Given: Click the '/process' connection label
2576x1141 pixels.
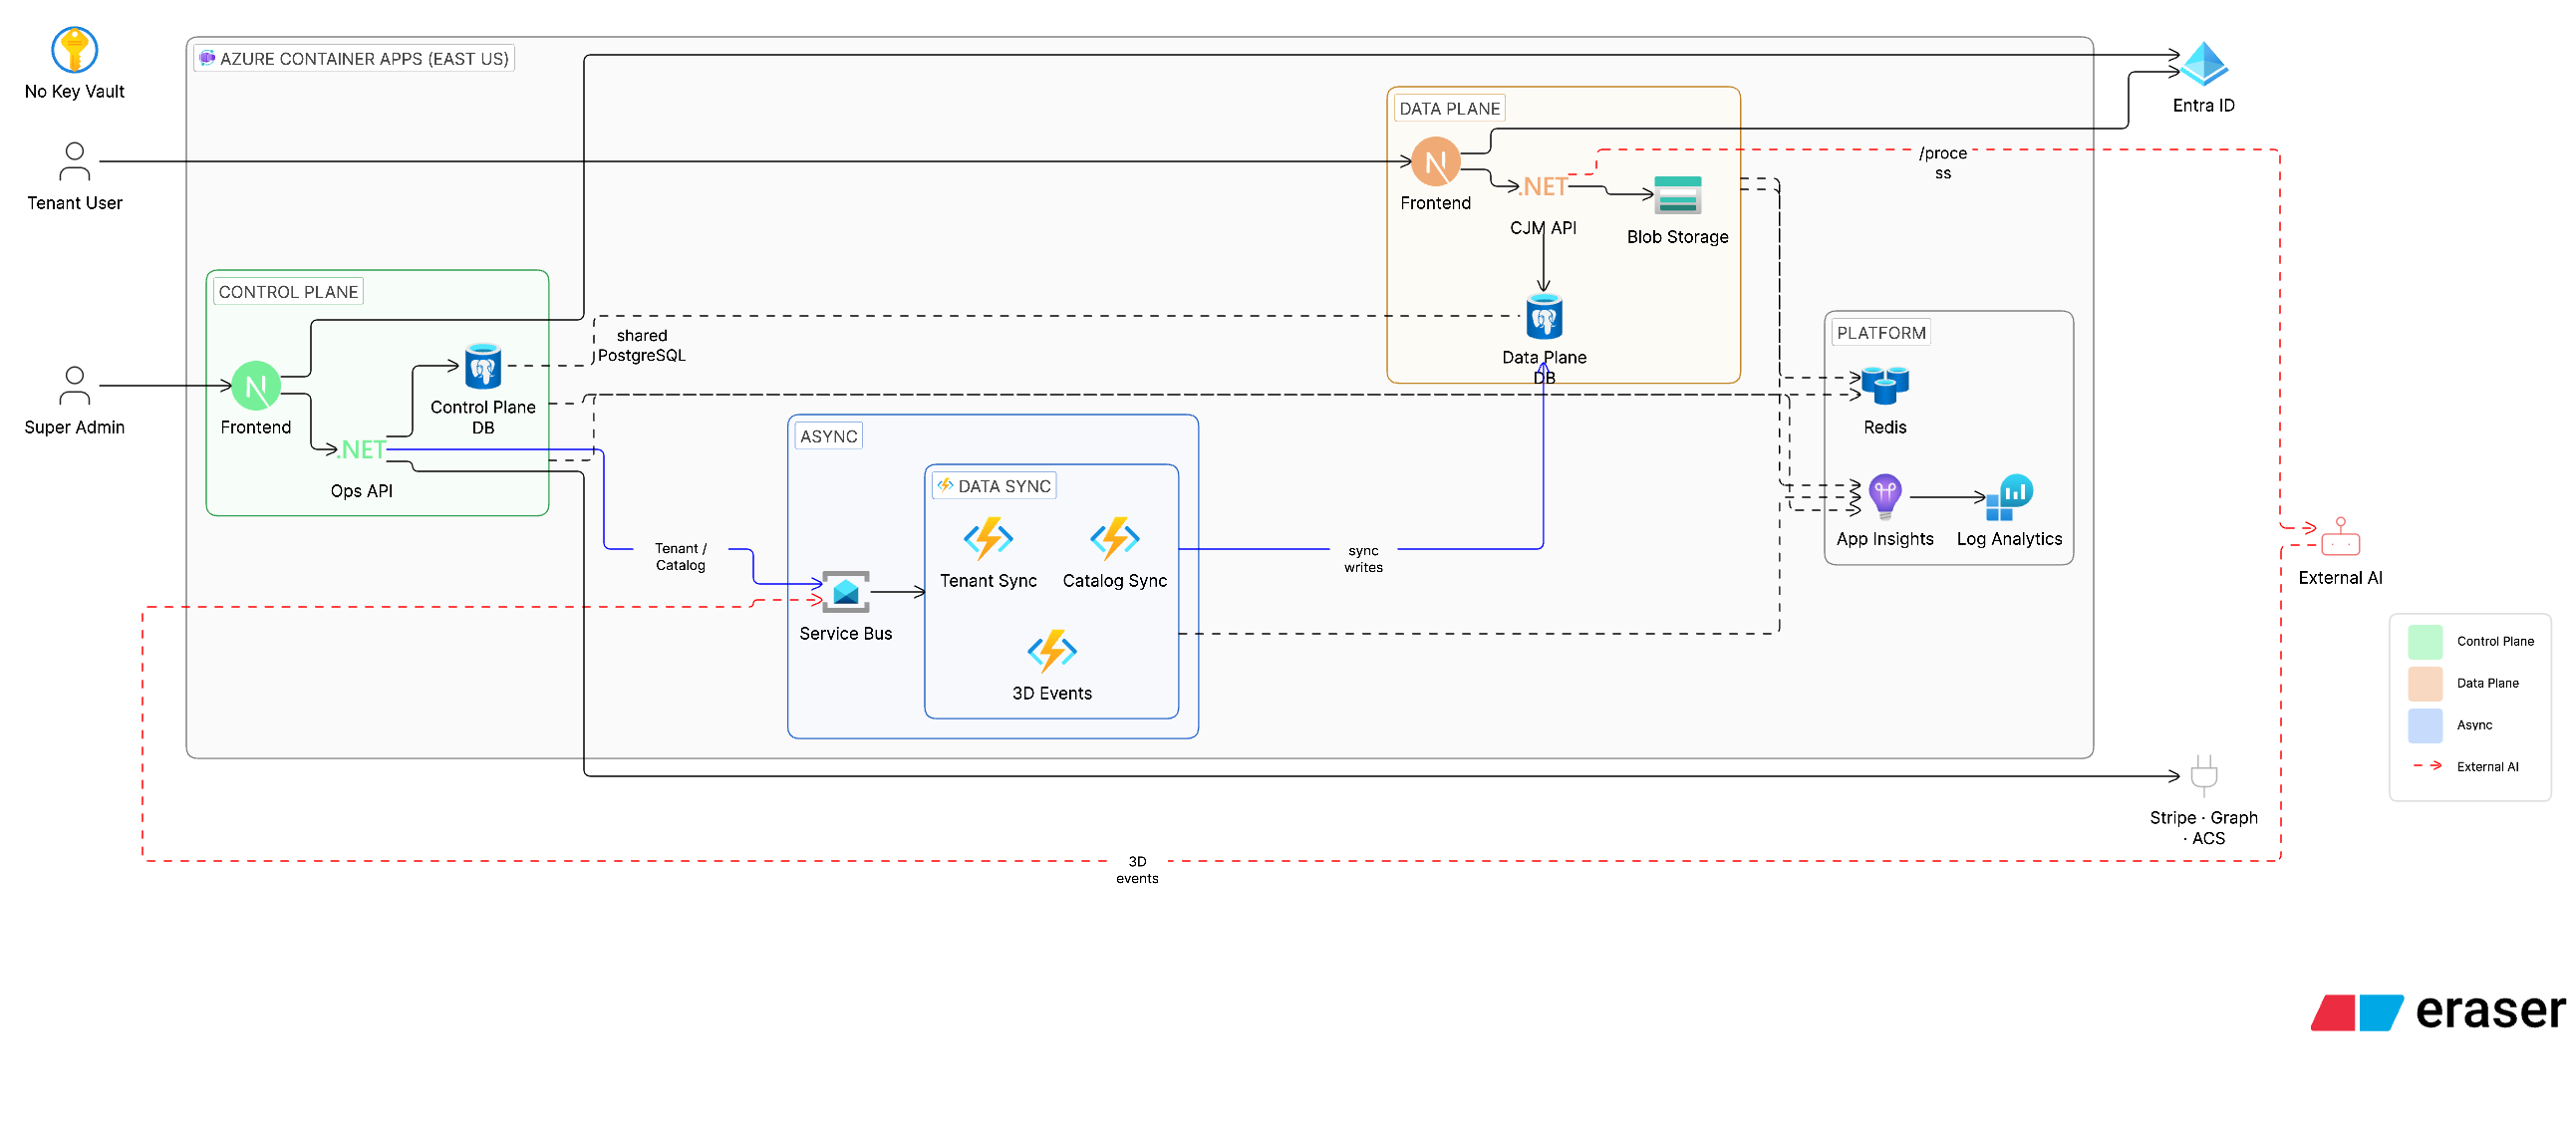Looking at the screenshot, I should tap(1942, 163).
